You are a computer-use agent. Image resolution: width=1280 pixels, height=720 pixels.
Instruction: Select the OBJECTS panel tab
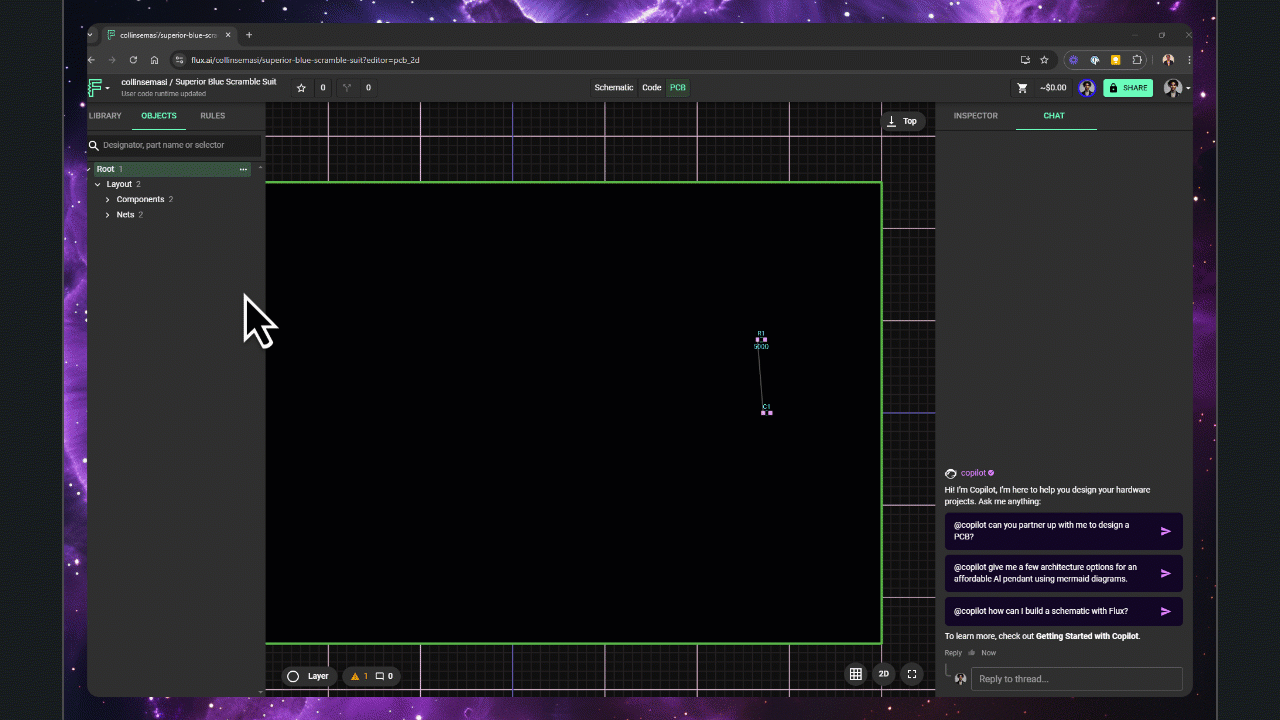tap(159, 116)
